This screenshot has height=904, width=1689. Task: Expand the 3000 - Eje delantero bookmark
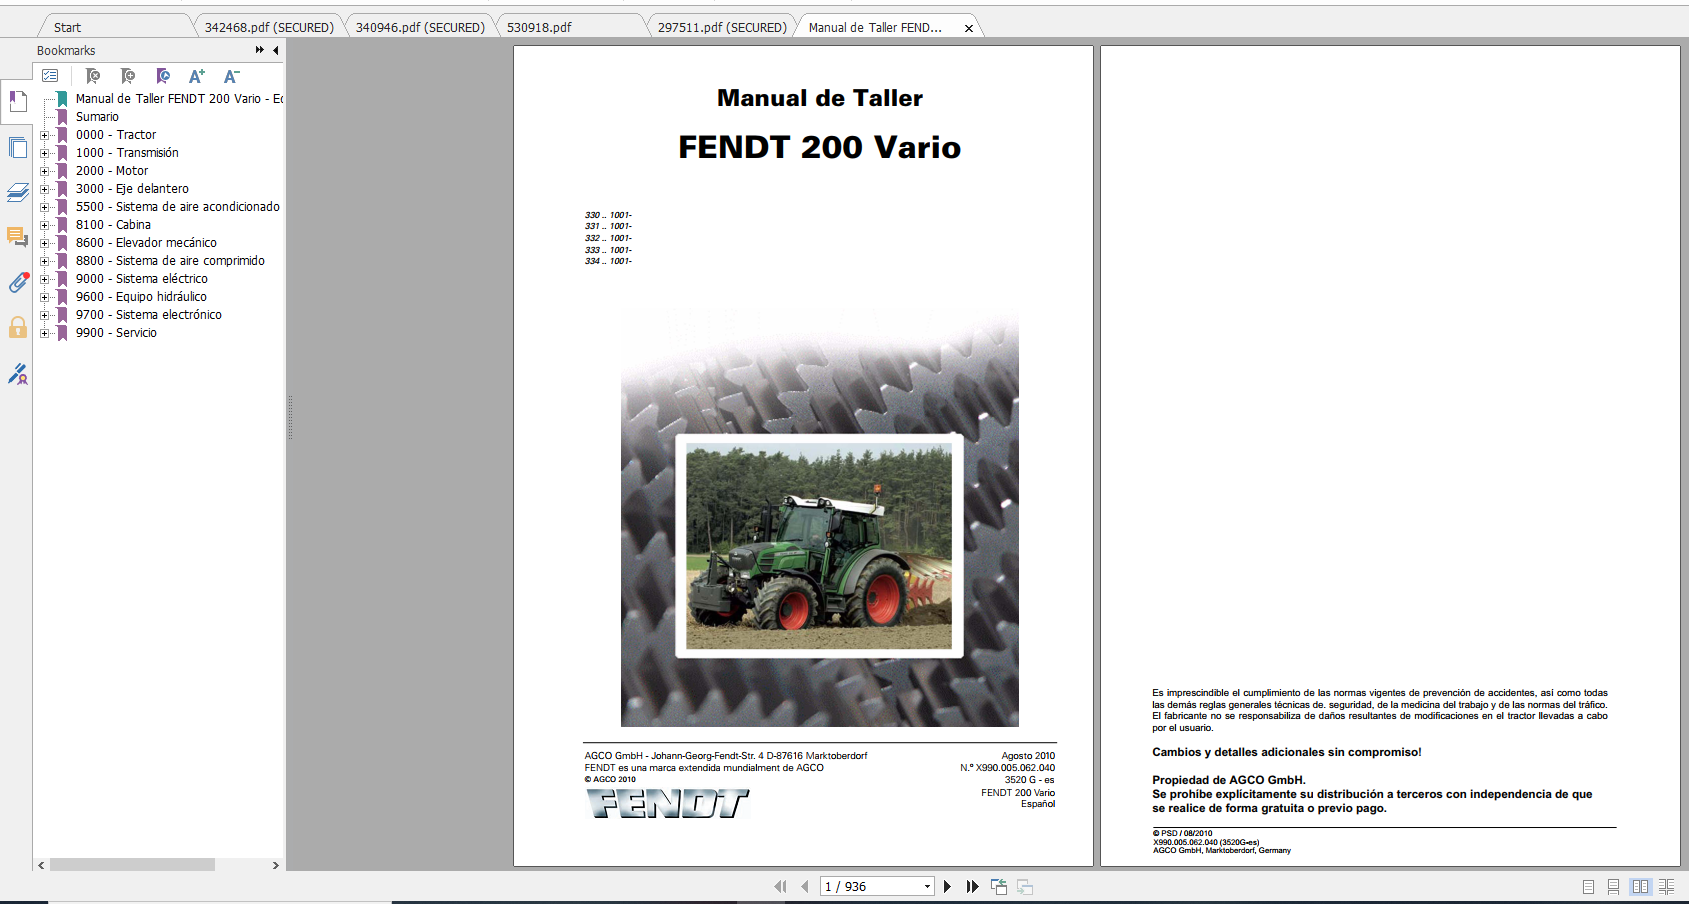[44, 189]
